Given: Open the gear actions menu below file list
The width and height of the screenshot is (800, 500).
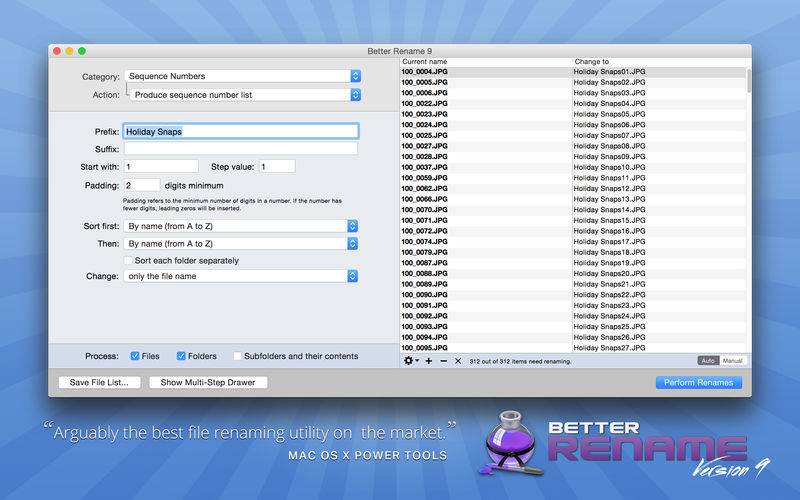Looking at the screenshot, I should [x=411, y=361].
